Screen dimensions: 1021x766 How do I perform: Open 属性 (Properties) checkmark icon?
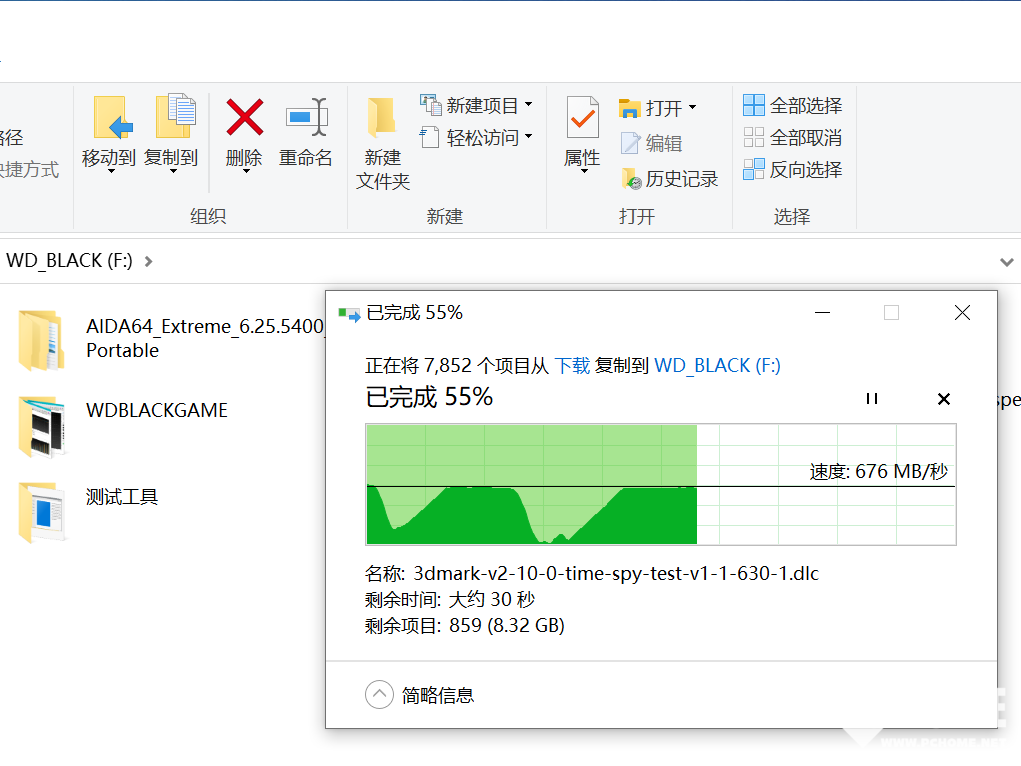582,117
